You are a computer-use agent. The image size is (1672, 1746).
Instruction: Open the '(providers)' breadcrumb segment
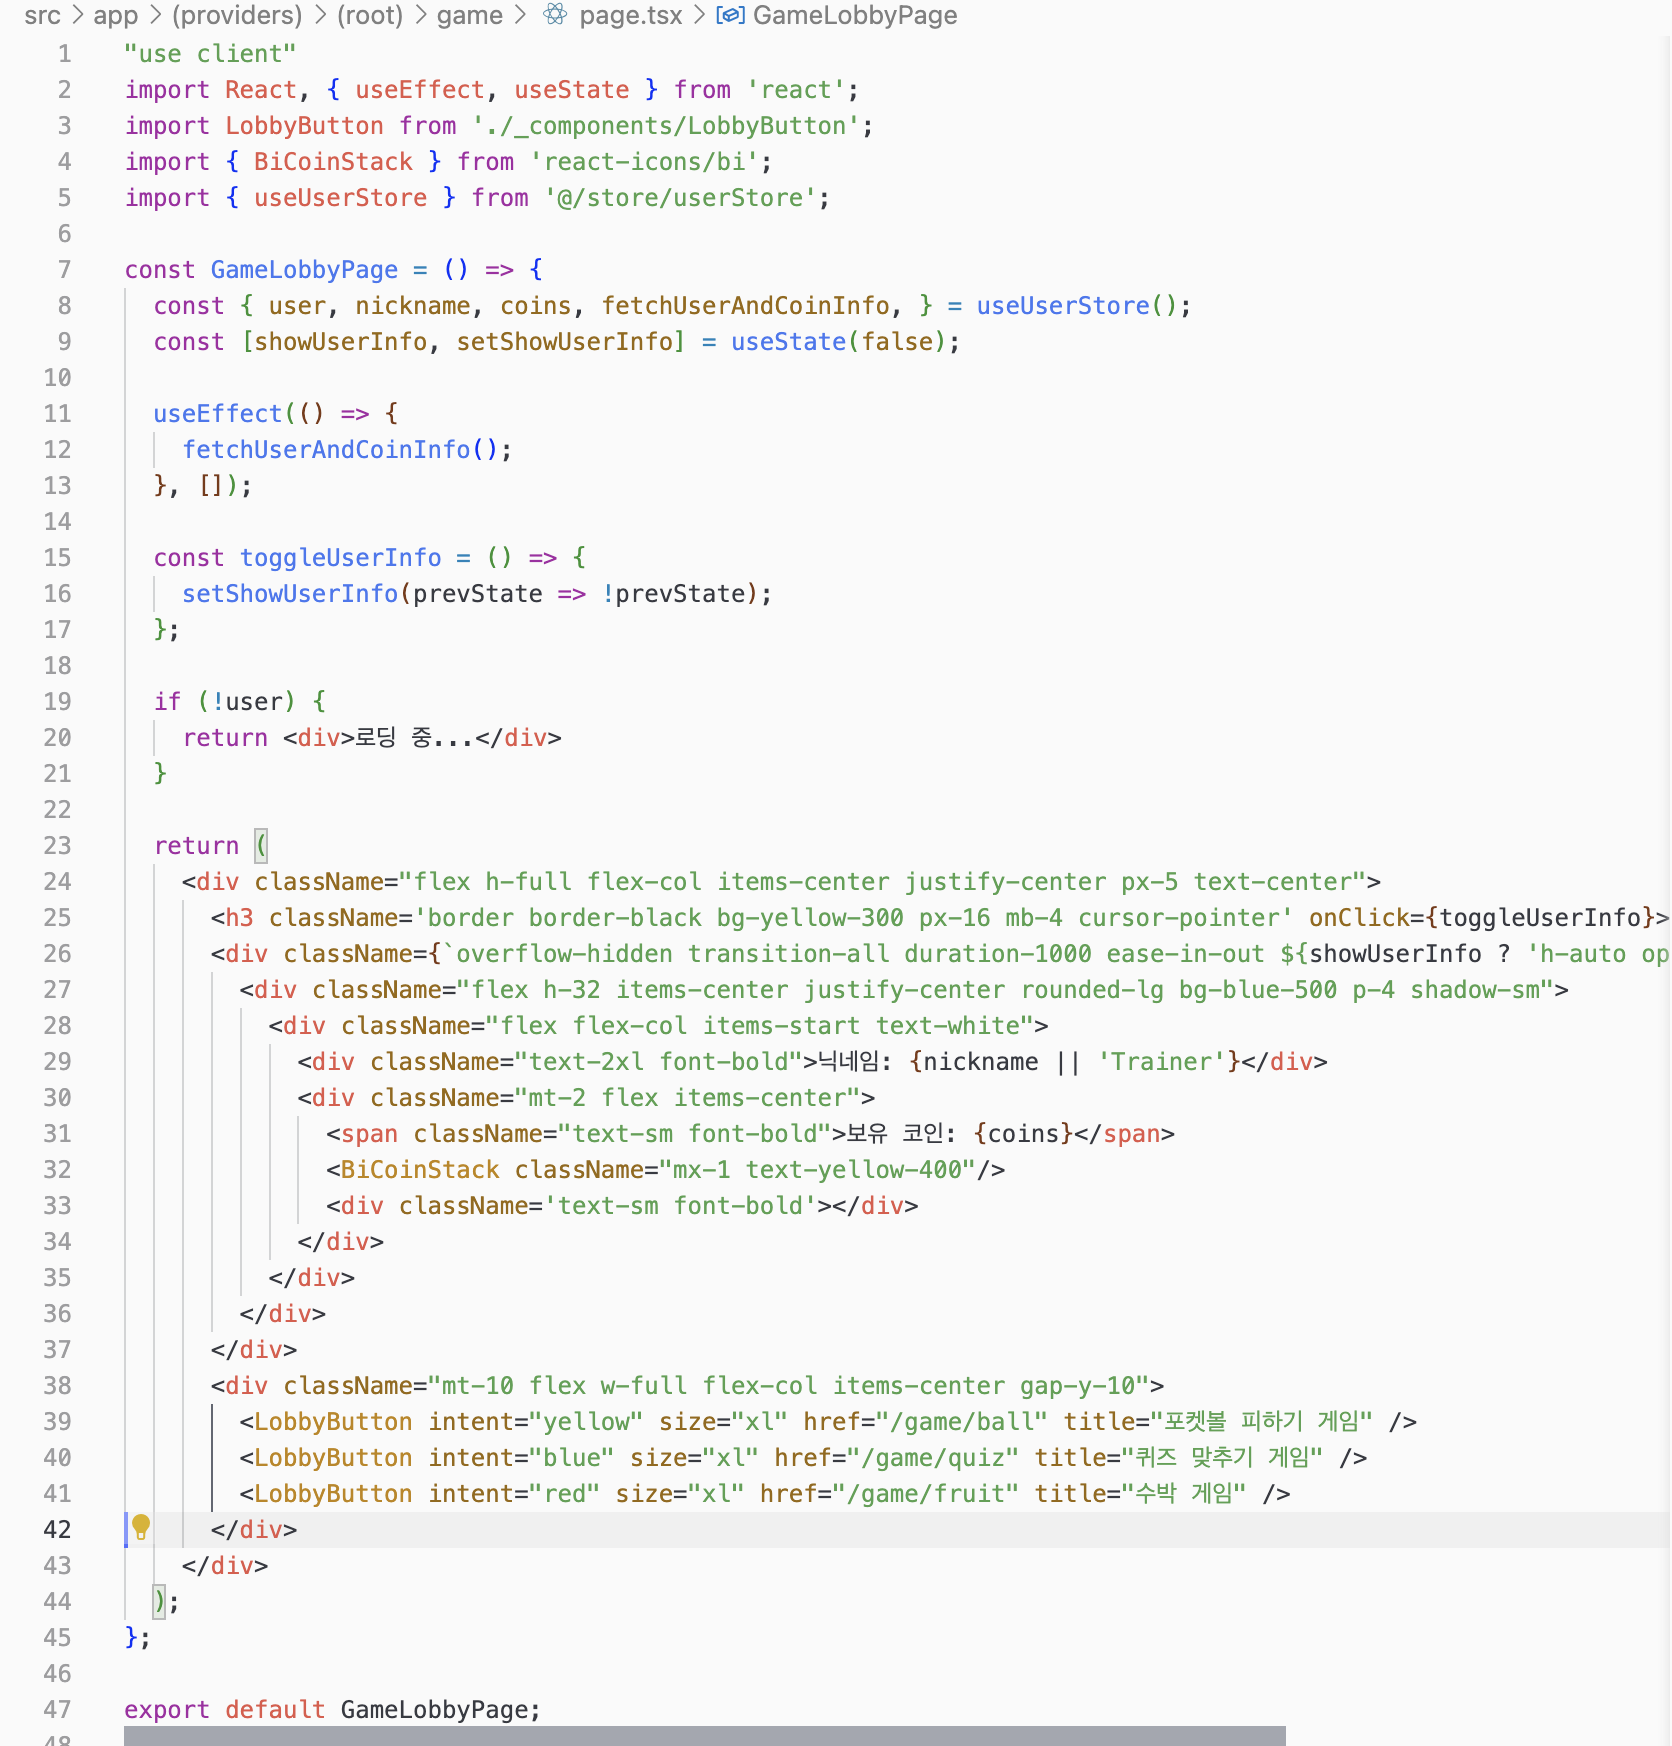pos(237,15)
